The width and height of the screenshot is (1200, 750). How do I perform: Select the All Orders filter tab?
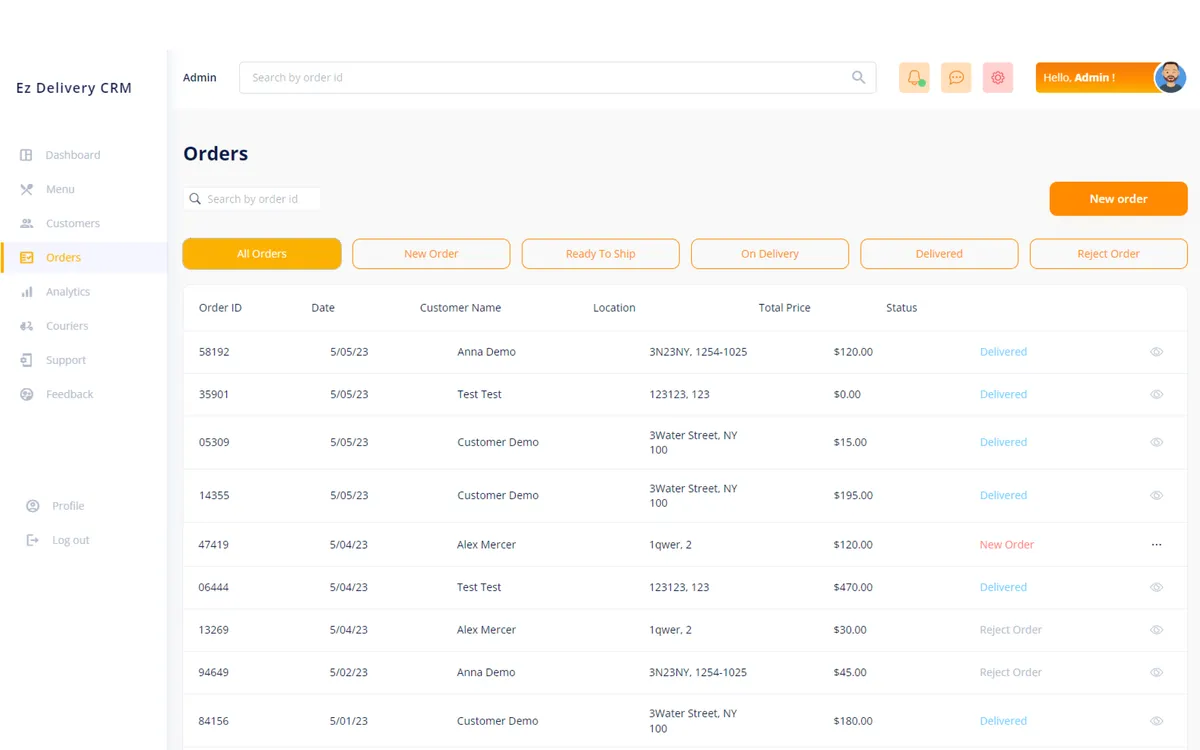(x=262, y=254)
